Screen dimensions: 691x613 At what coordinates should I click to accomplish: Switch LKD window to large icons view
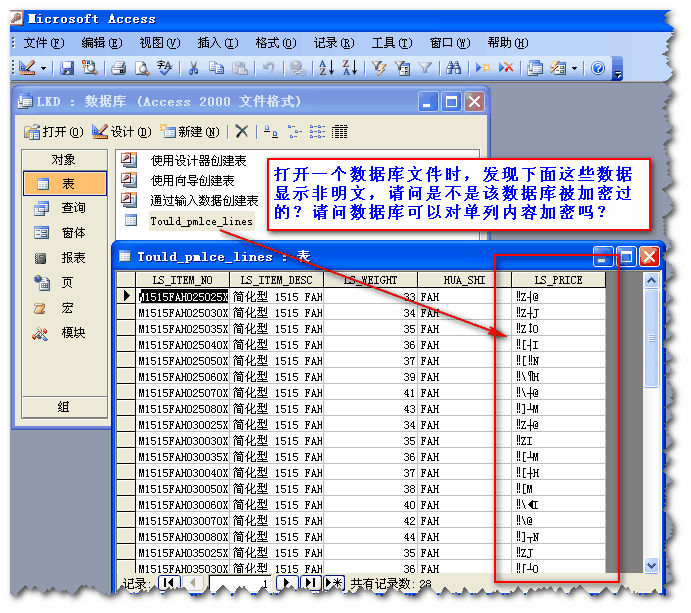(x=271, y=131)
